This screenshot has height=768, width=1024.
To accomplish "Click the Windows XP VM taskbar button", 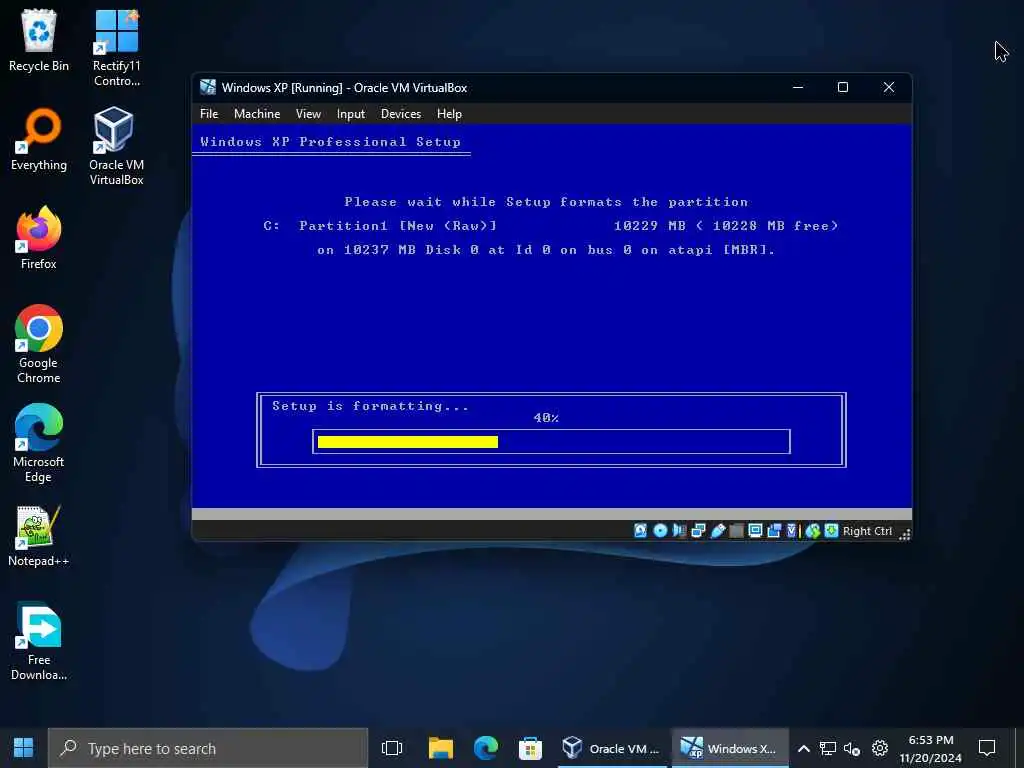I will click(729, 748).
